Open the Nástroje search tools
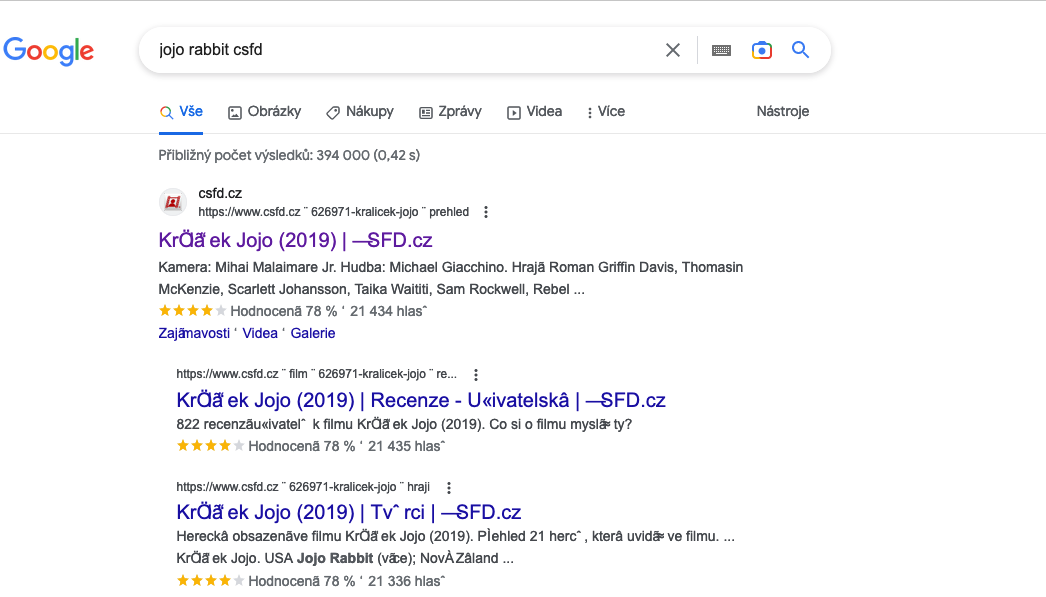1046x597 pixels. (782, 112)
